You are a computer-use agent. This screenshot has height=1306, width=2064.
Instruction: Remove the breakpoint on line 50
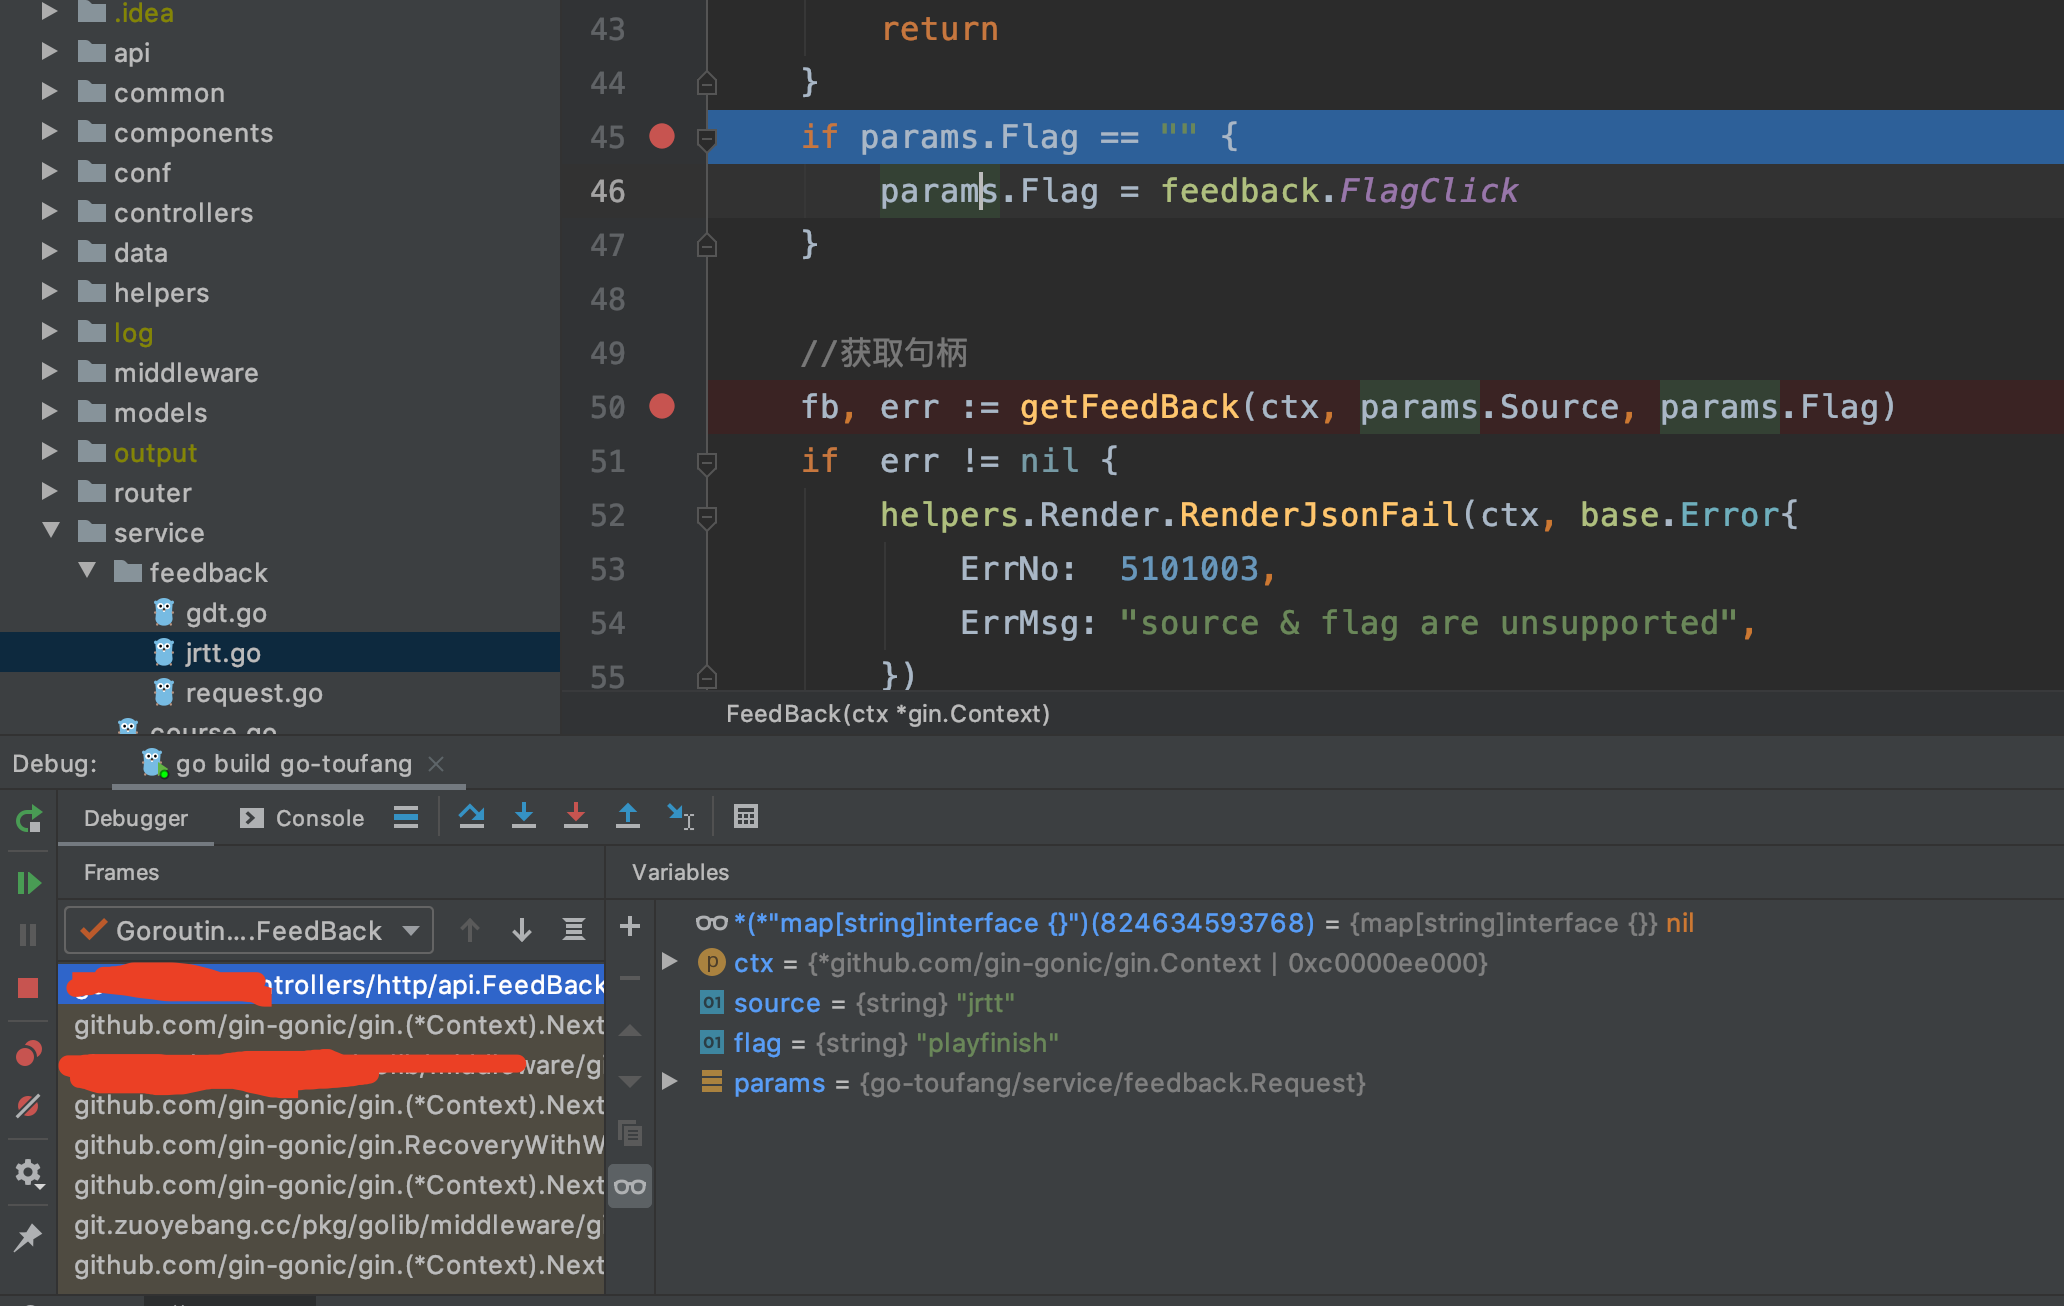click(662, 406)
